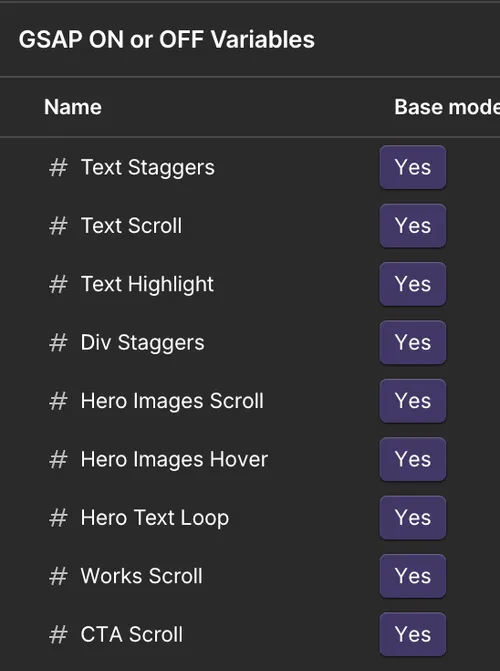The height and width of the screenshot is (671, 500).
Task: Click the hash icon beside Div Staggers
Action: (x=58, y=343)
